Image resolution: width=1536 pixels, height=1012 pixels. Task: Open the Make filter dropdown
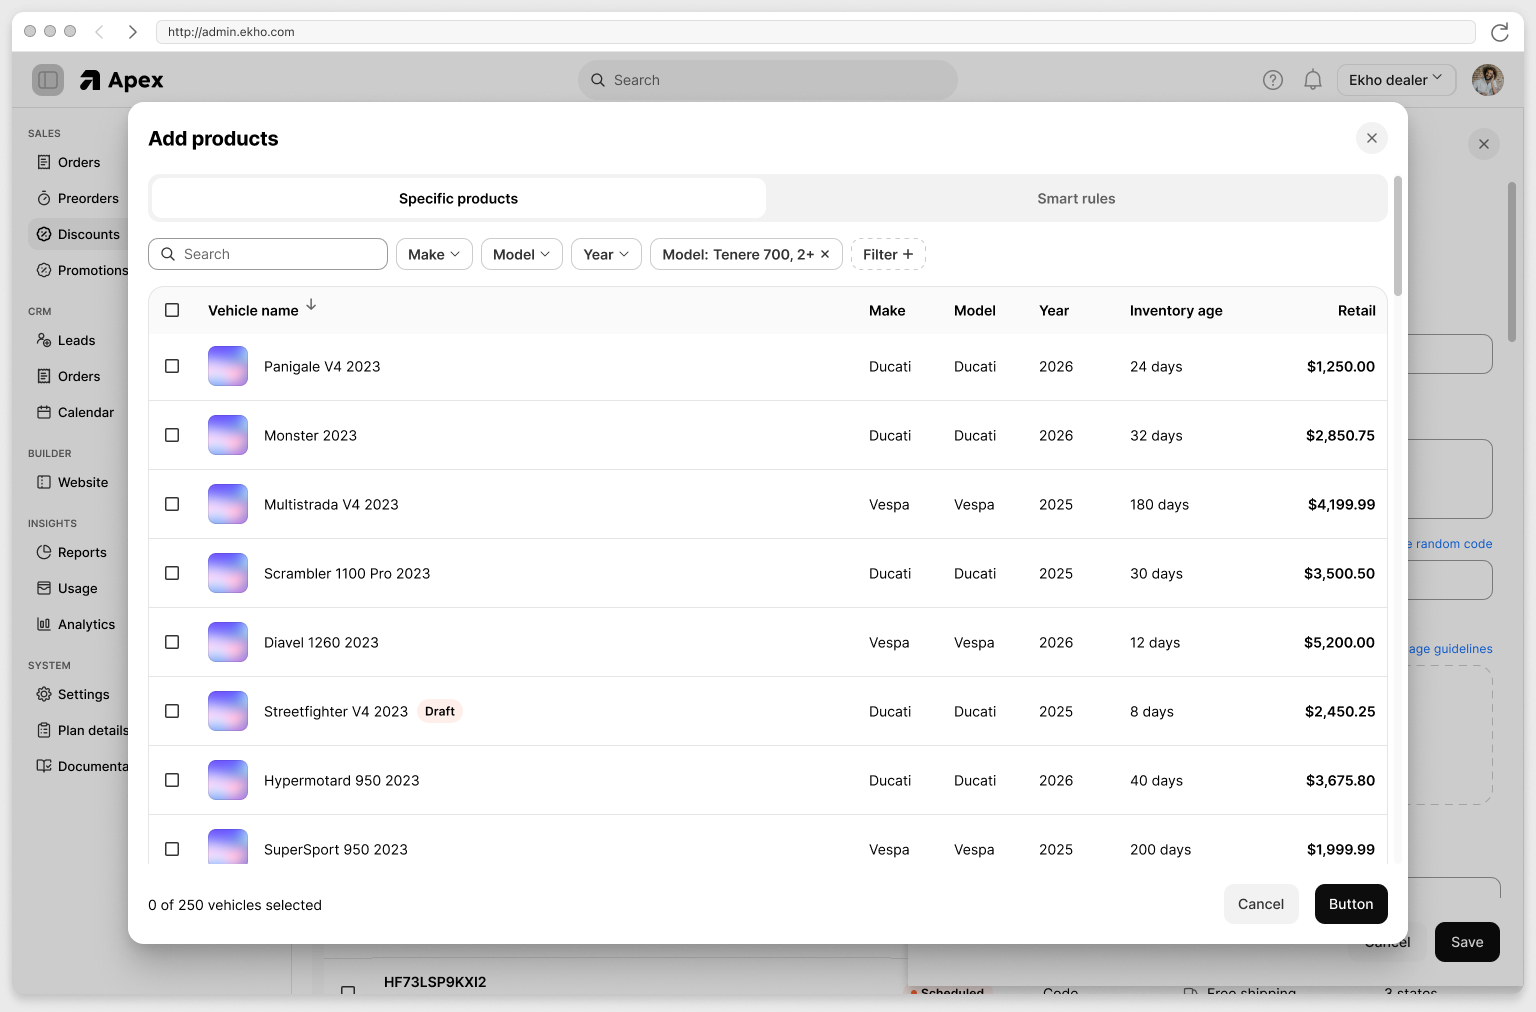click(434, 254)
